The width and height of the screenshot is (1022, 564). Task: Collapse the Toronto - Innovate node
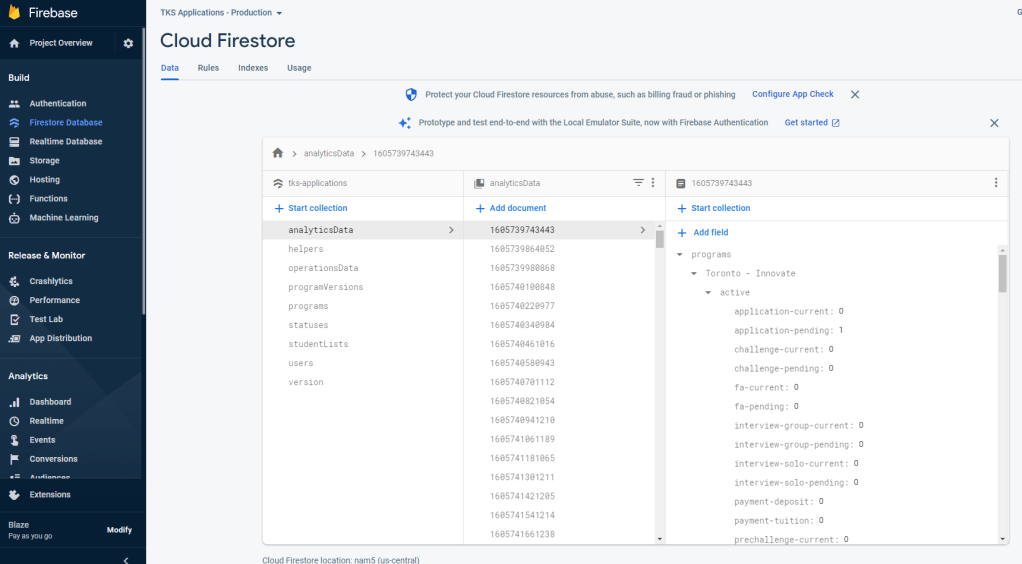pyautogui.click(x=694, y=274)
